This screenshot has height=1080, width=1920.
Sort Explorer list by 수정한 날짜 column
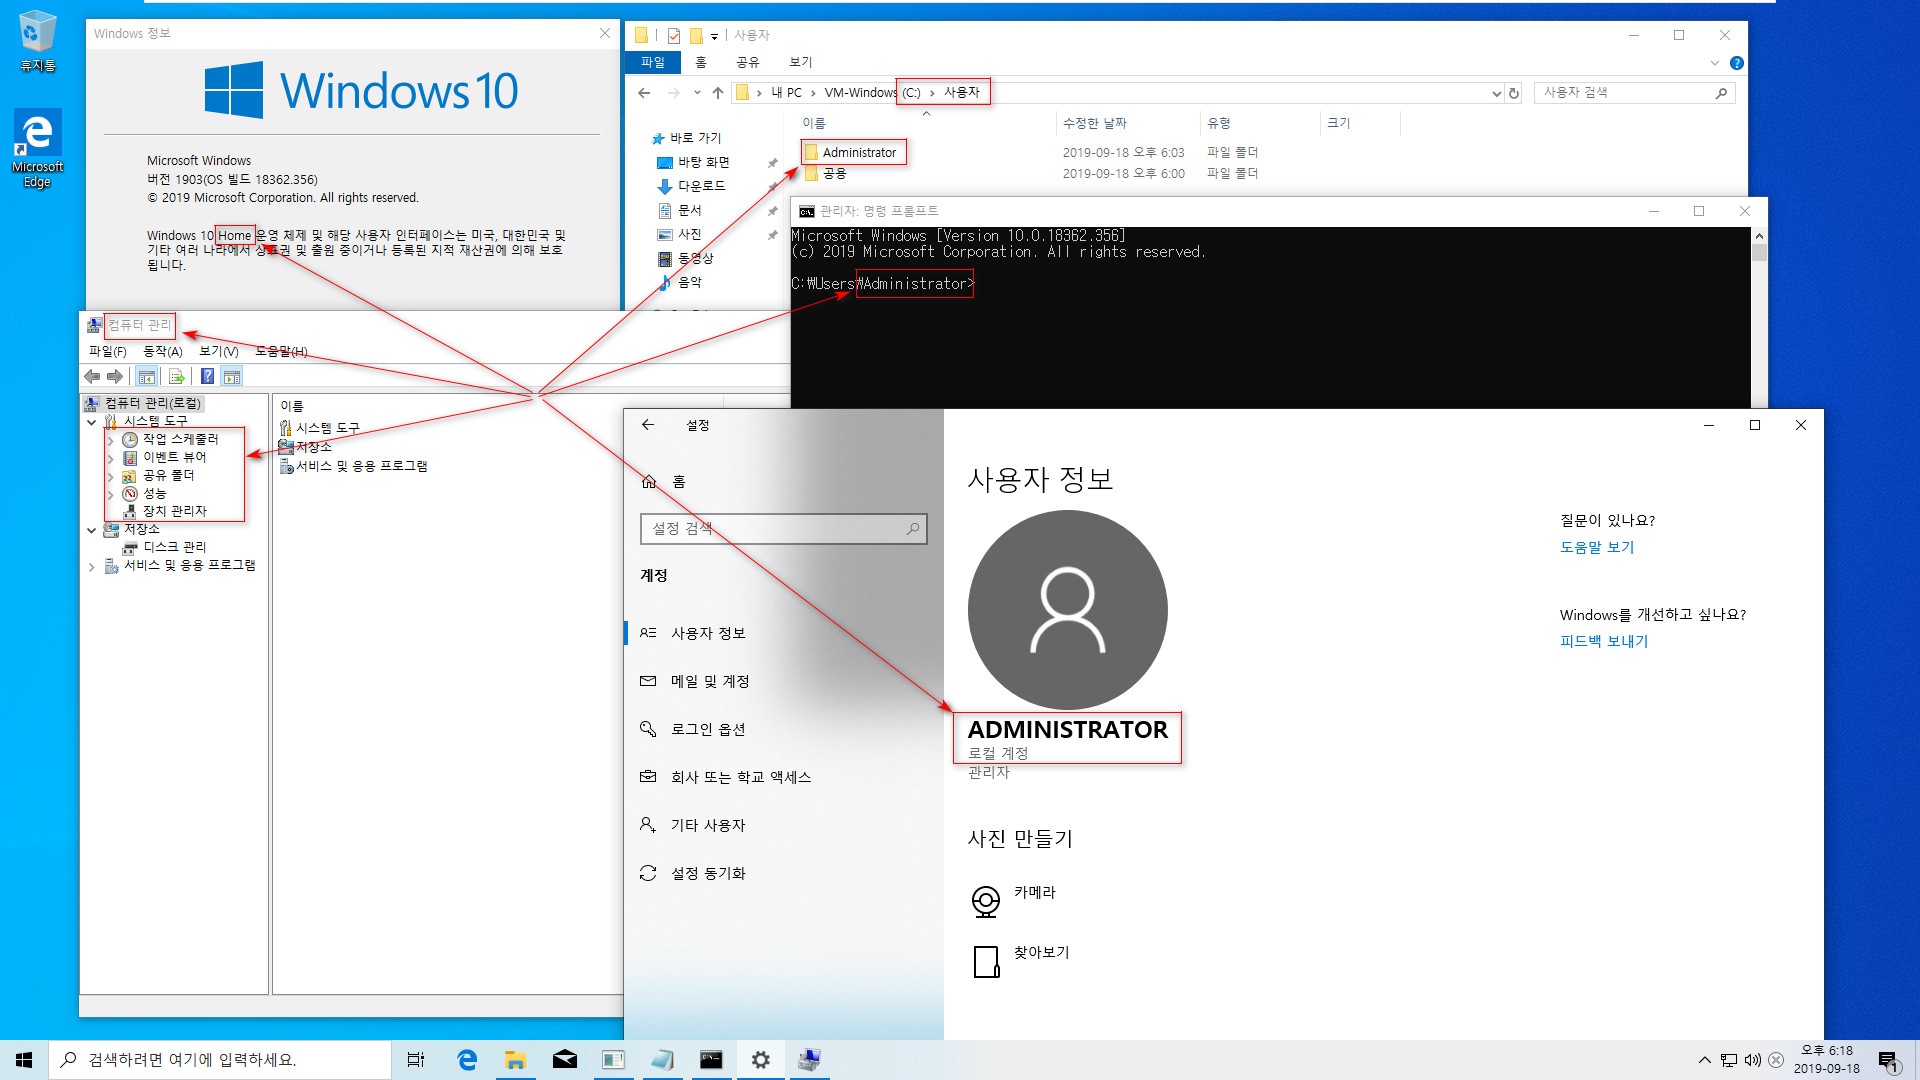tap(1094, 123)
